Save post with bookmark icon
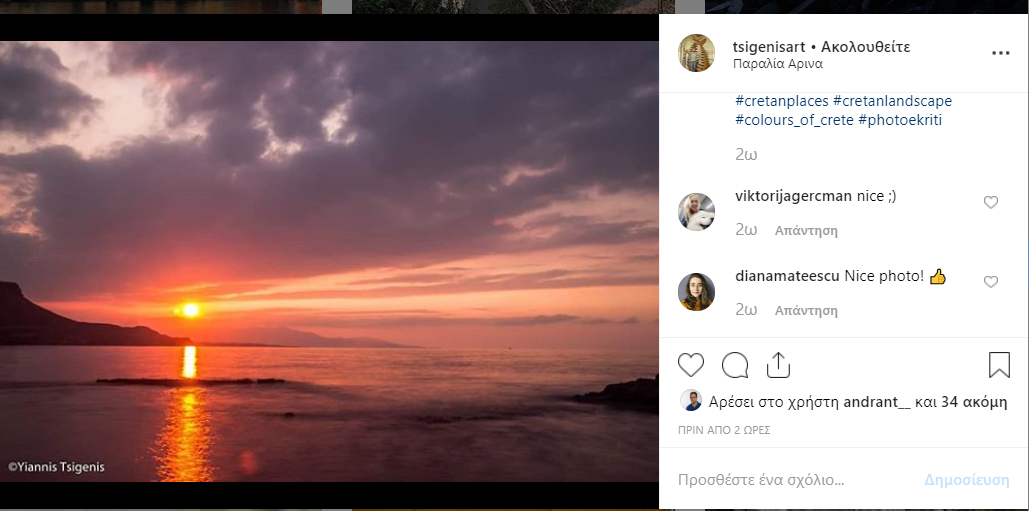Viewport: 1029px width, 511px height. tap(999, 365)
